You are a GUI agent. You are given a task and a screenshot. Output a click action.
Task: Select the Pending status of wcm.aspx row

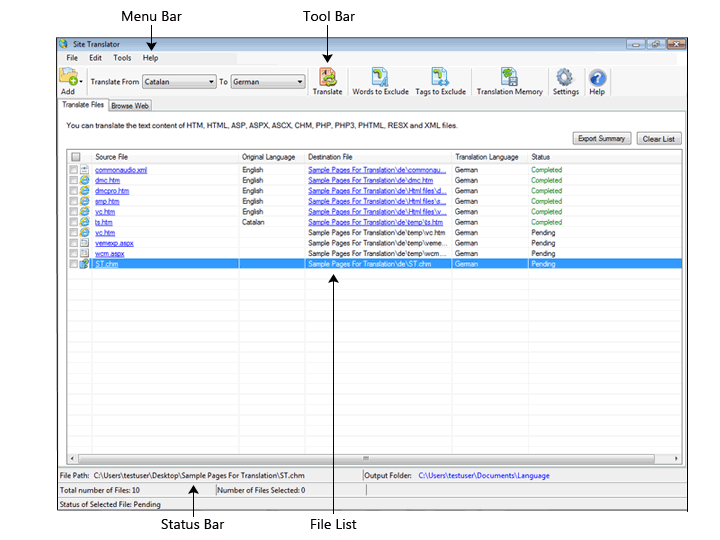[543, 253]
